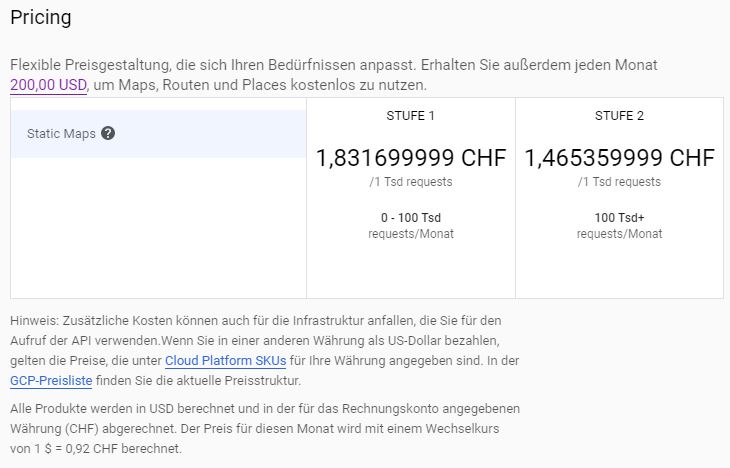Click '/1 Tsd requests' under STUFE 2
The height and width of the screenshot is (468, 730).
pyautogui.click(x=619, y=182)
